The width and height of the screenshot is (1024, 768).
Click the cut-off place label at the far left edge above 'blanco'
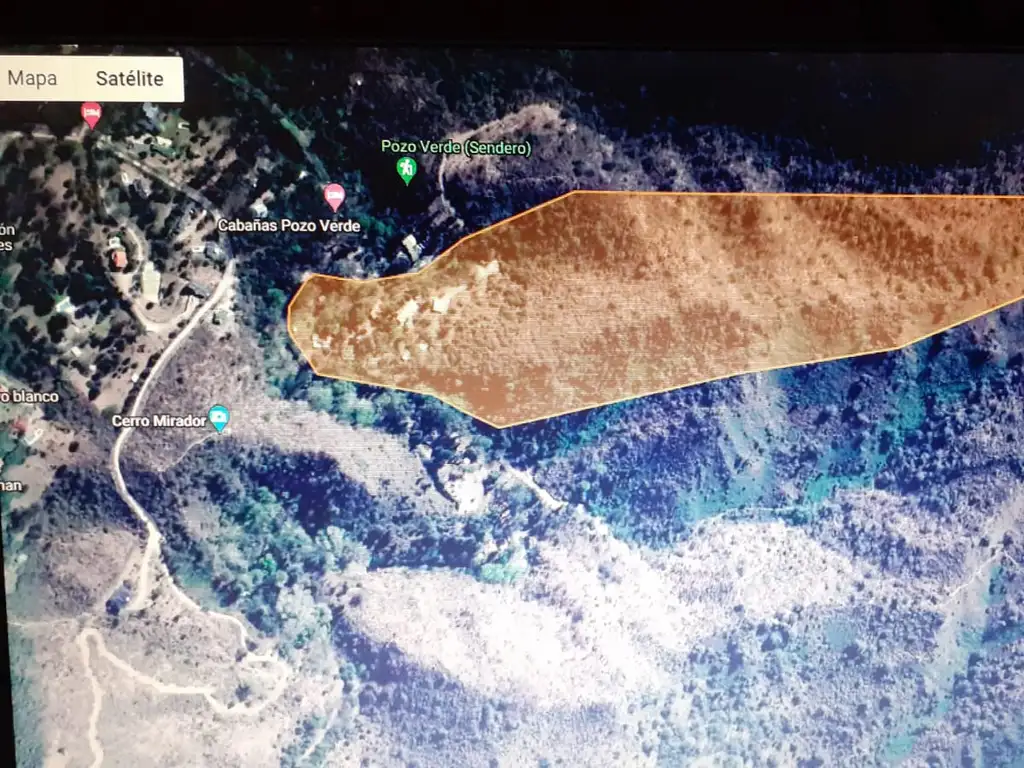(x=6, y=236)
